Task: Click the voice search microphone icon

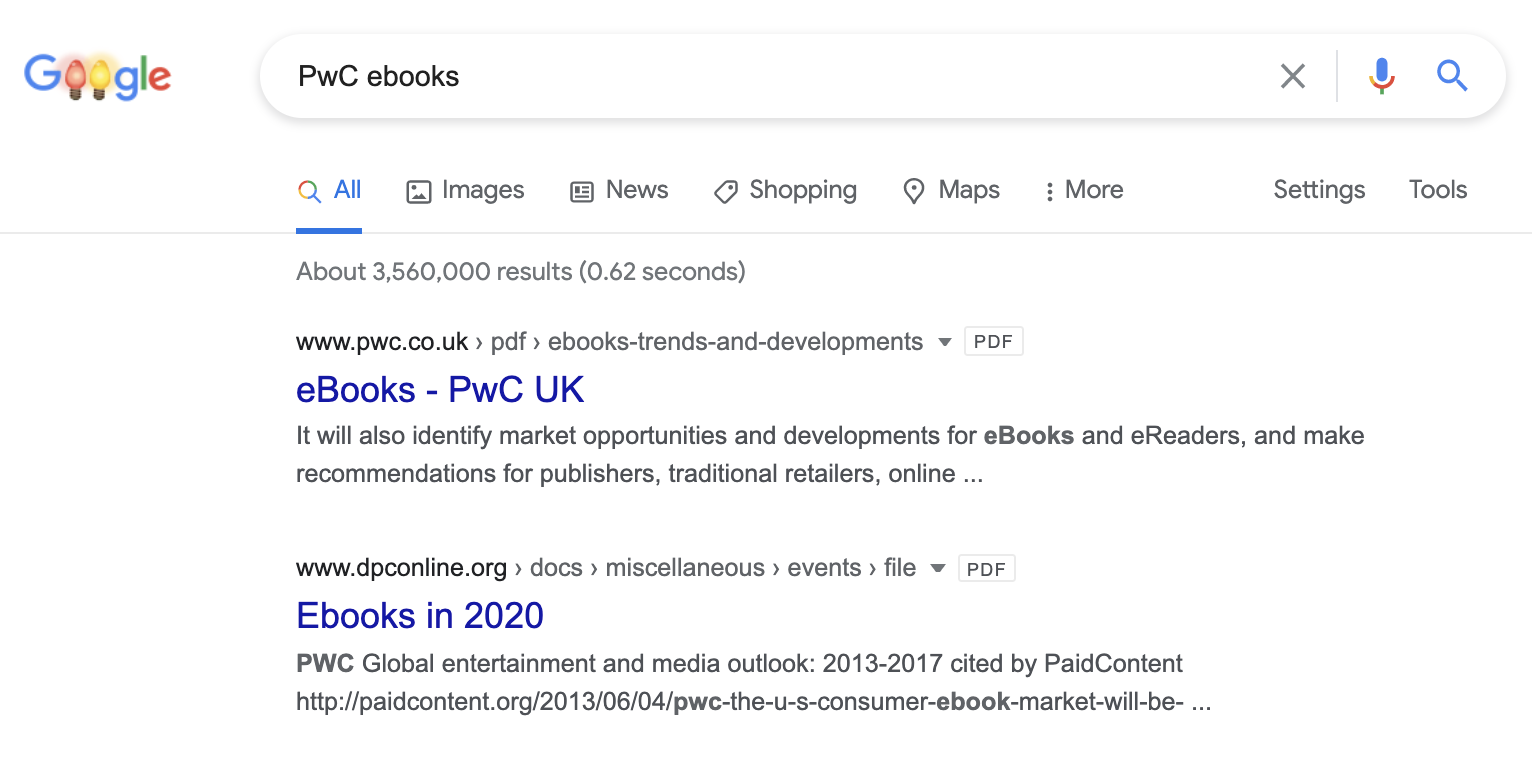Action: (1381, 75)
